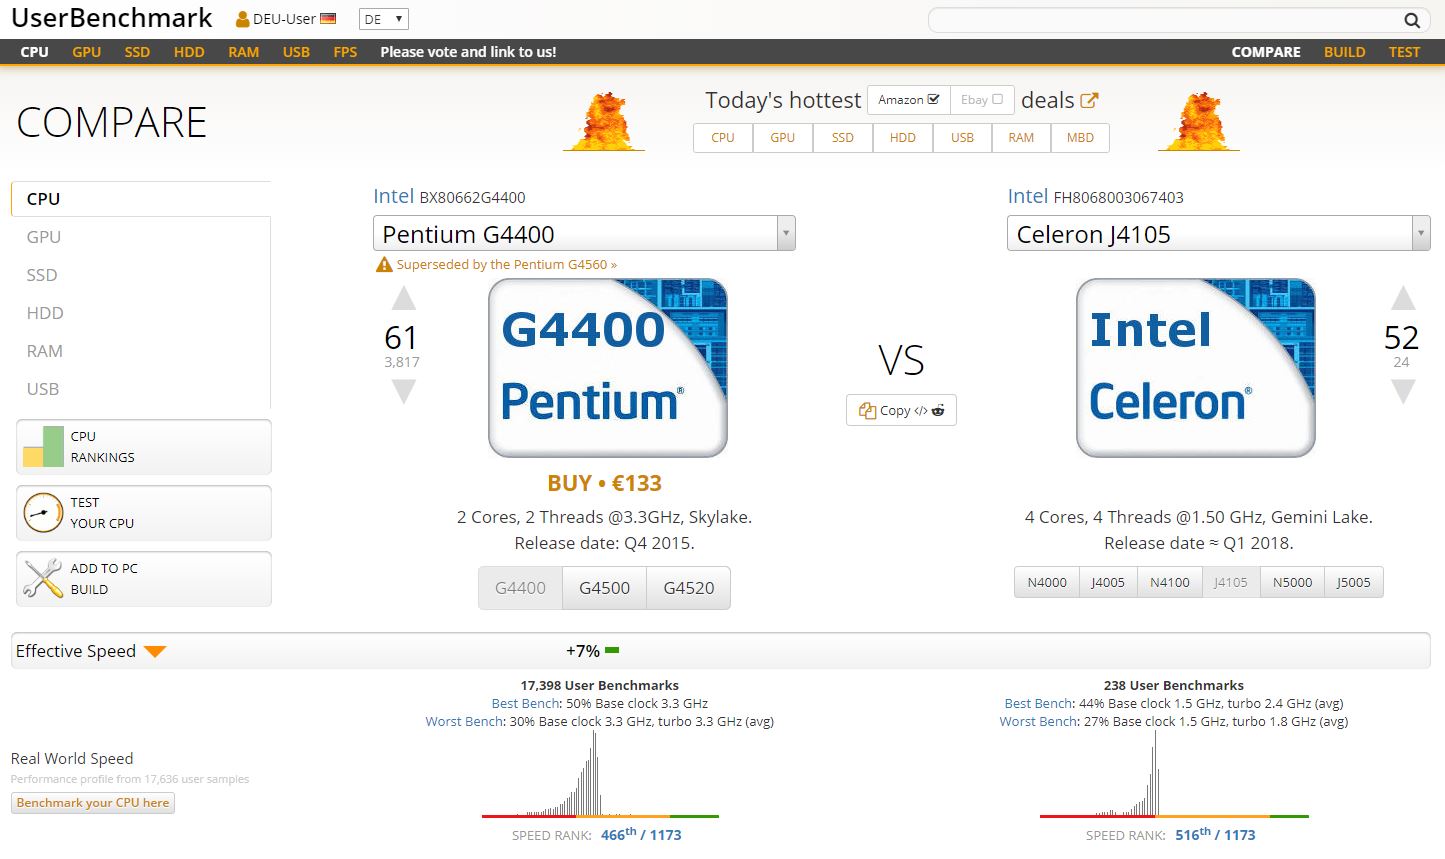The height and width of the screenshot is (859, 1445).
Task: Click the BUY €133 link
Action: click(x=604, y=483)
